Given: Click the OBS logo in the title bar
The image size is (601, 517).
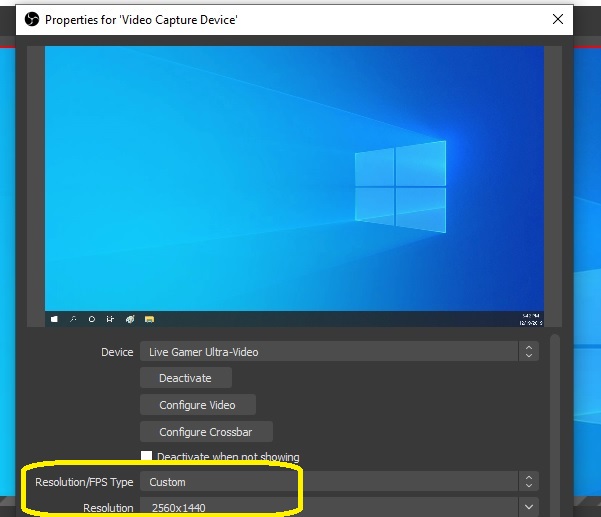Looking at the screenshot, I should [30, 19].
